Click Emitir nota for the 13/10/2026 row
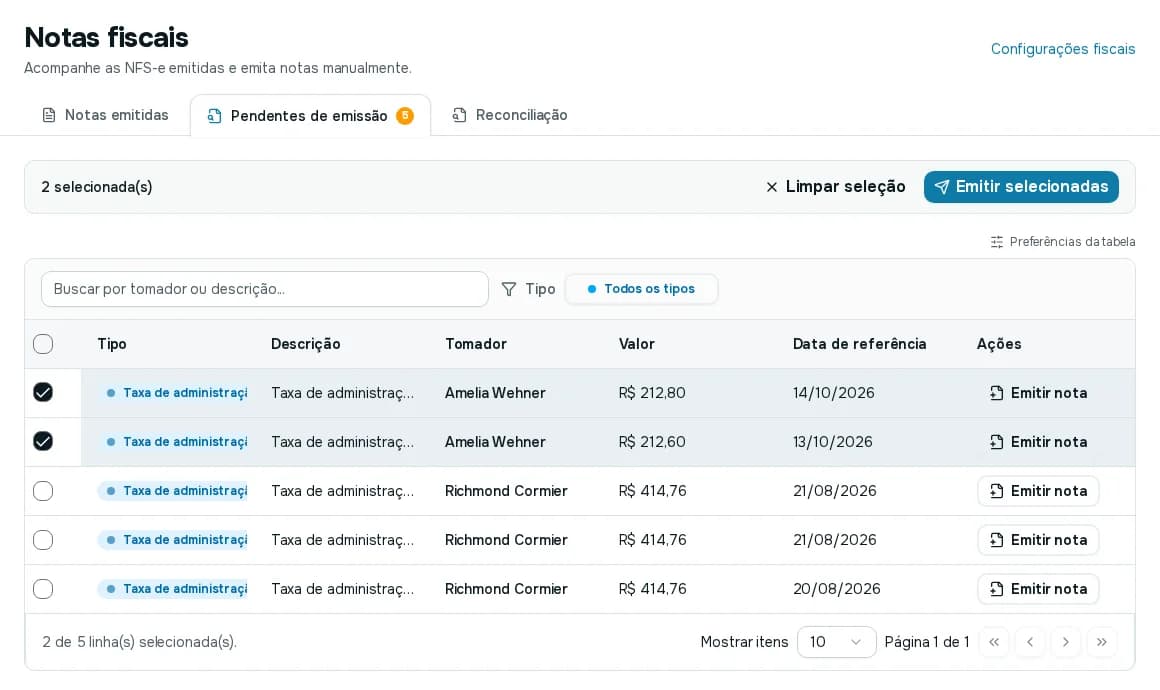1160x690 pixels. click(1038, 442)
